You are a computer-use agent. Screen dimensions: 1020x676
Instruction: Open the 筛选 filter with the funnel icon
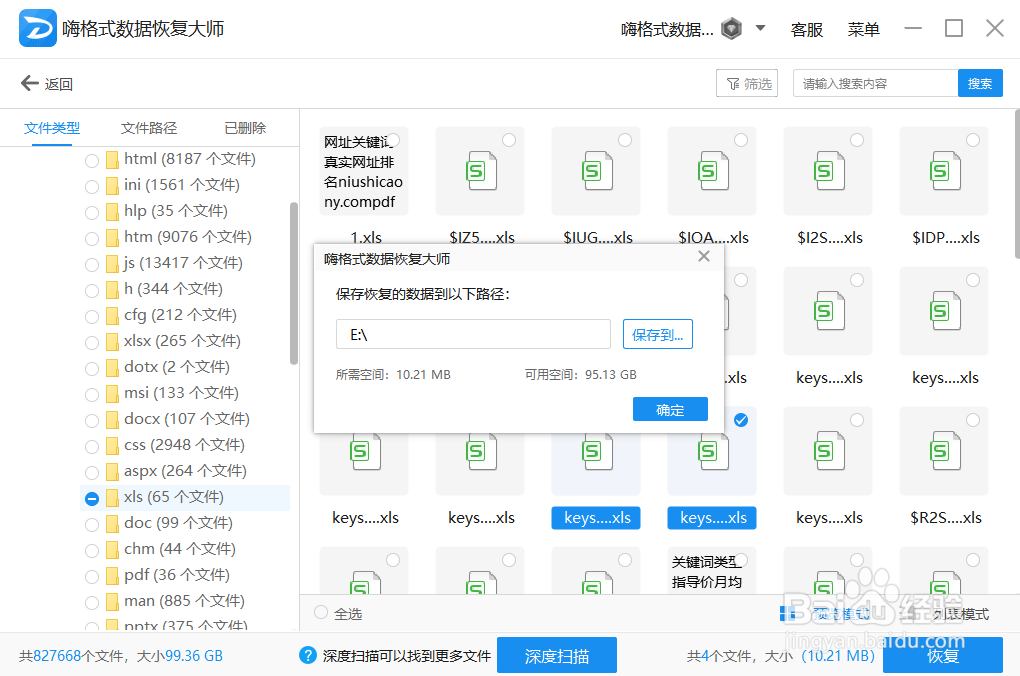click(746, 83)
